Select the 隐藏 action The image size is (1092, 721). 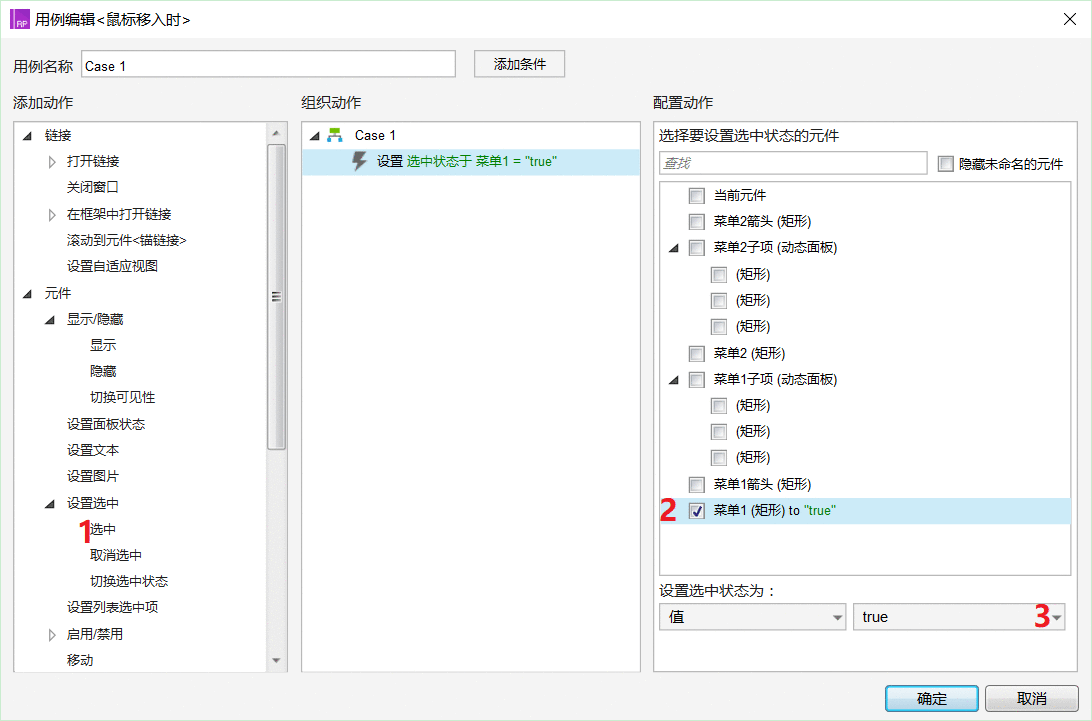pyautogui.click(x=103, y=371)
